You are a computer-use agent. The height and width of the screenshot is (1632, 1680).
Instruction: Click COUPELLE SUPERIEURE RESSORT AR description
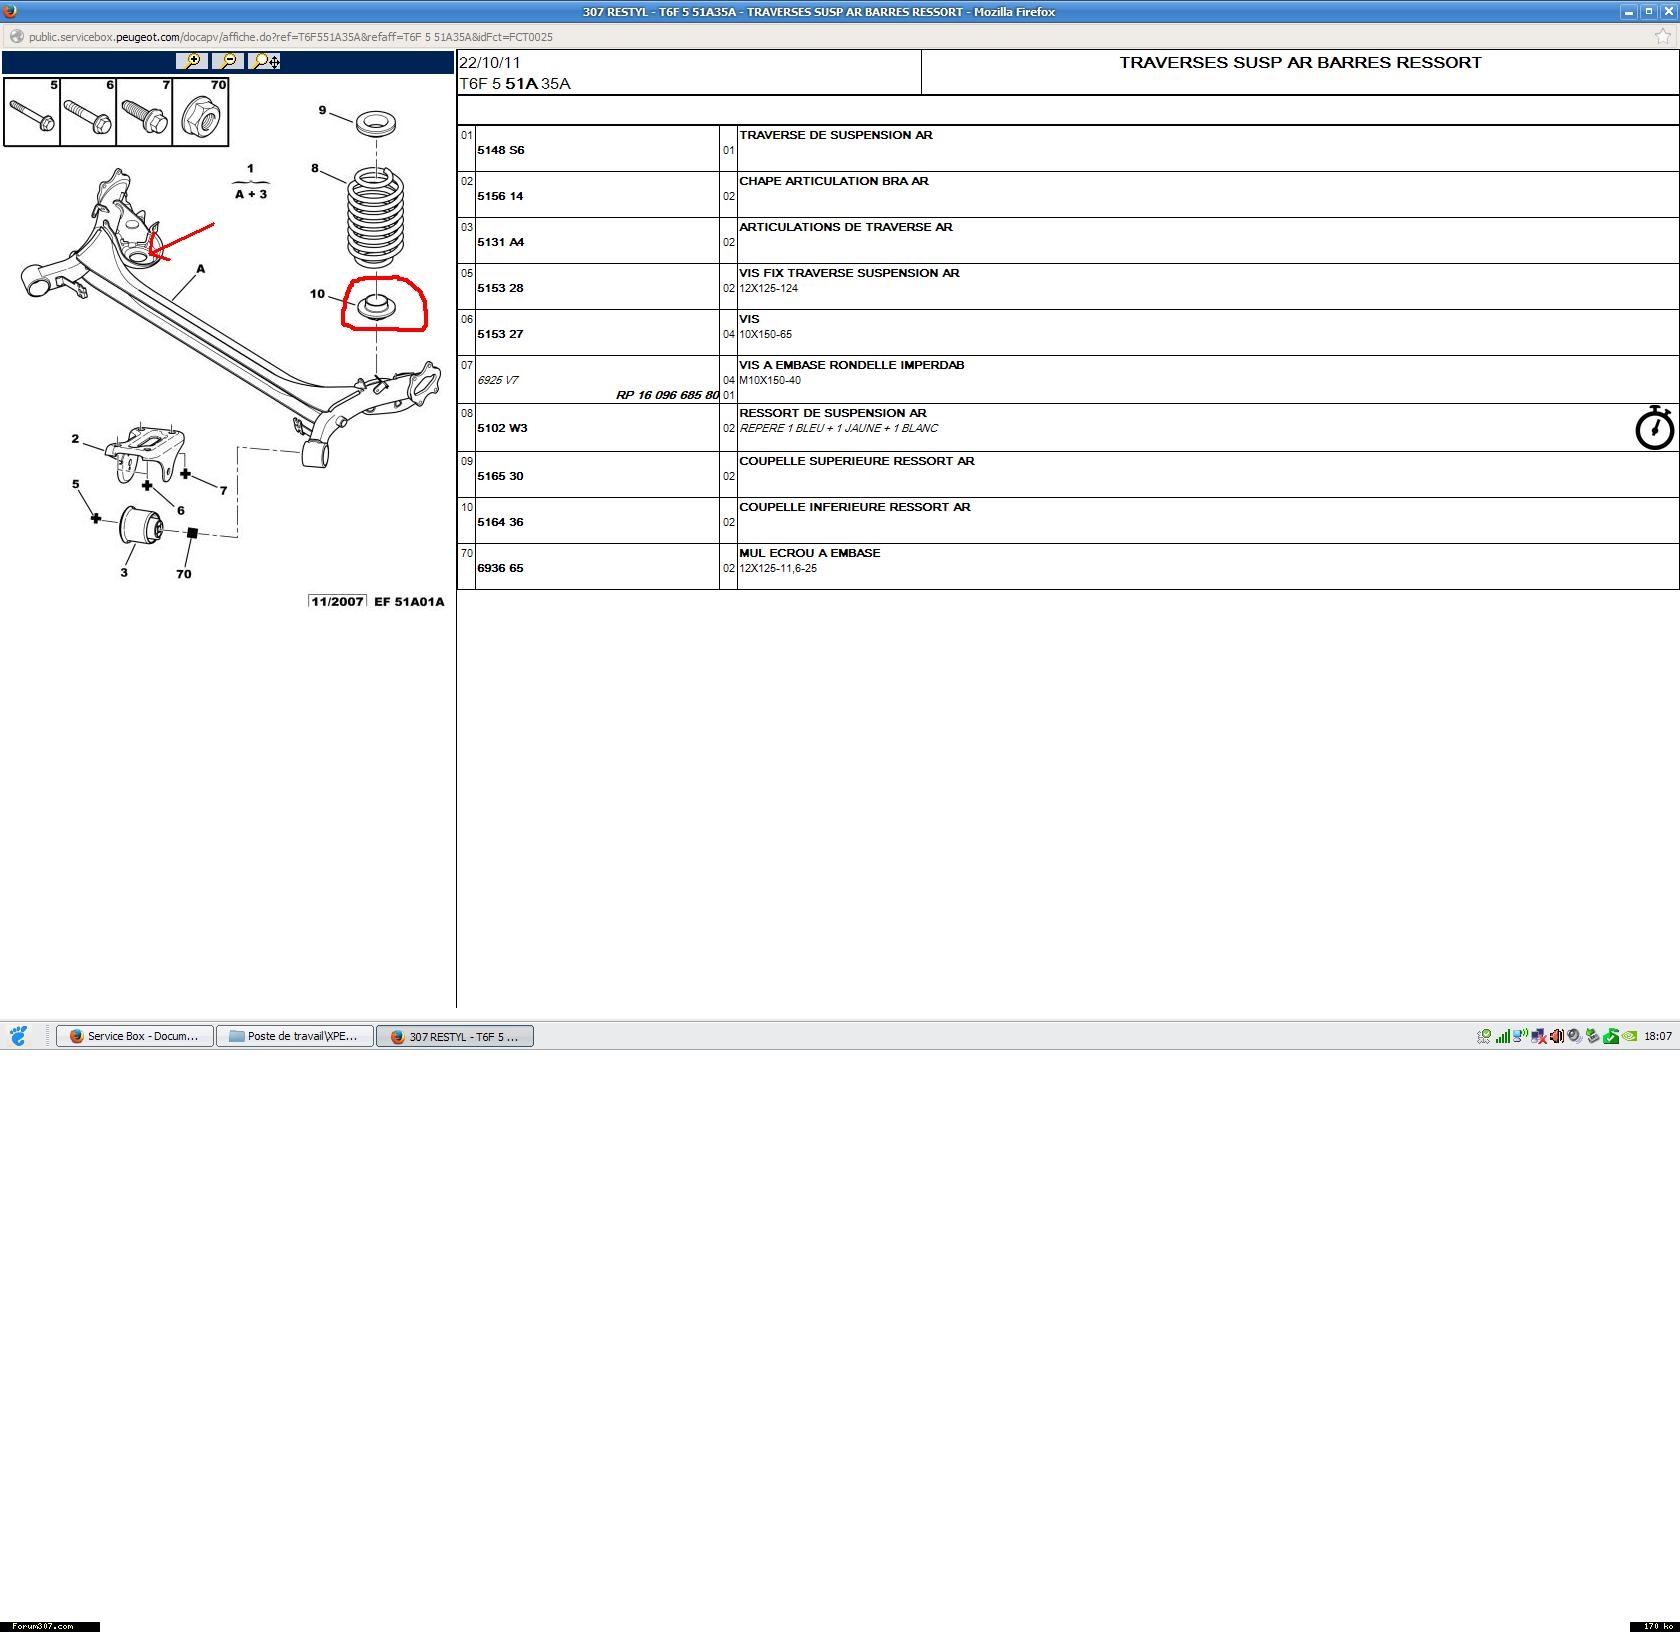857,461
